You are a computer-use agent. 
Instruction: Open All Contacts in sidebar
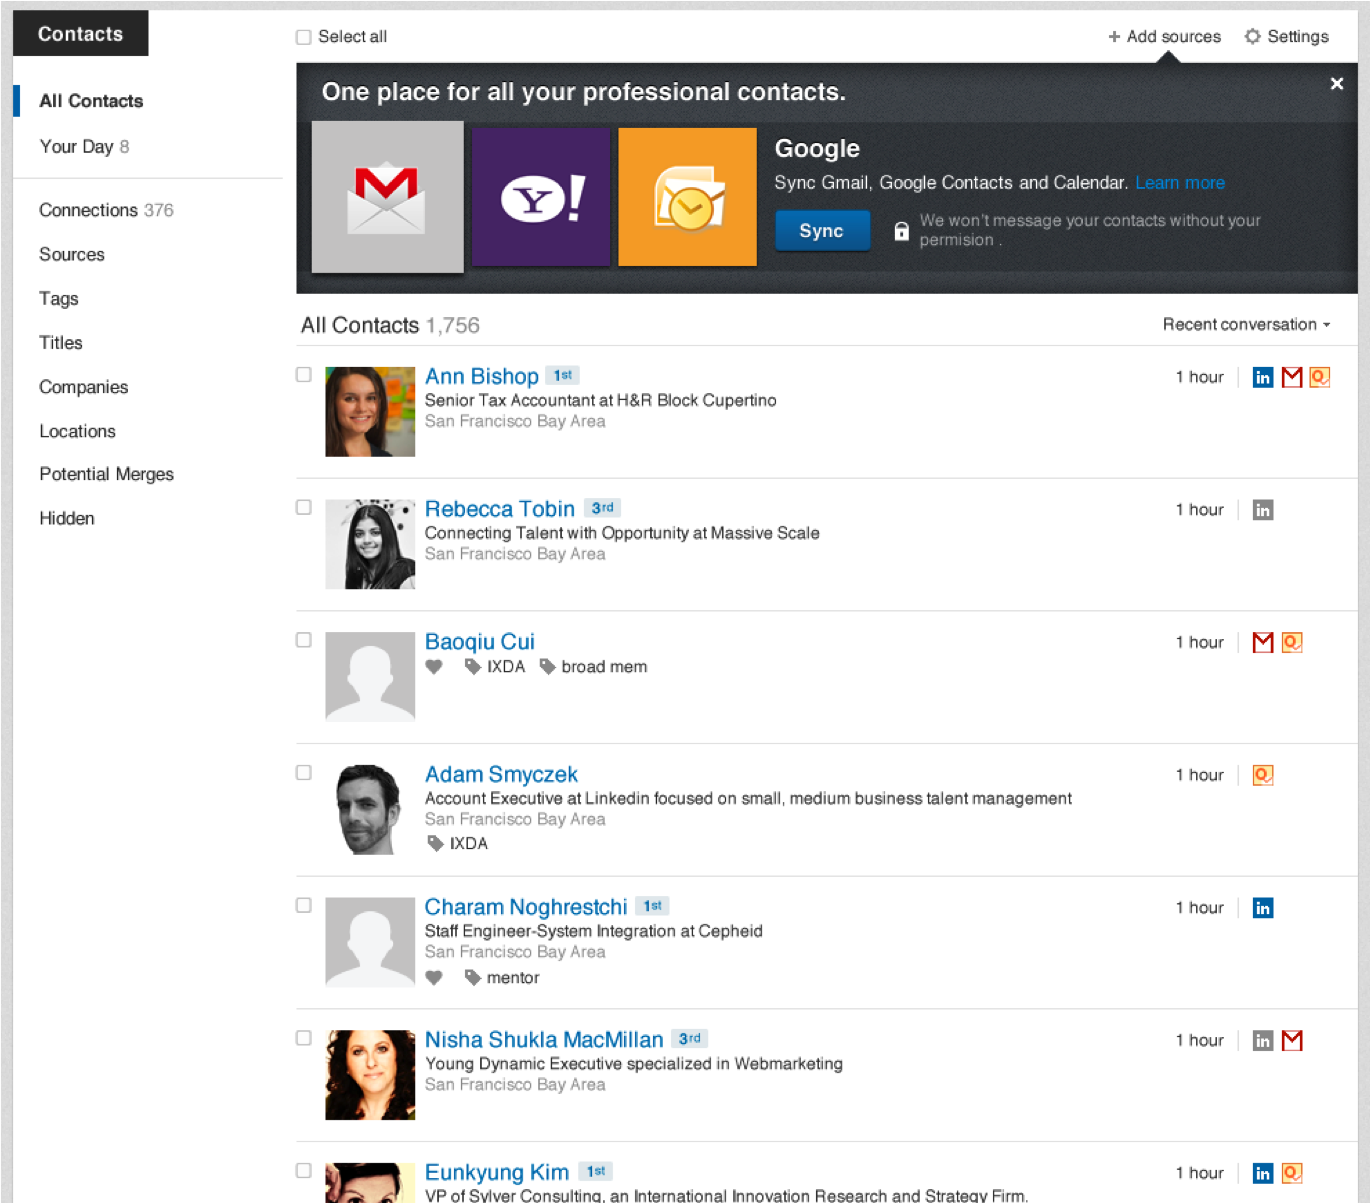(91, 101)
